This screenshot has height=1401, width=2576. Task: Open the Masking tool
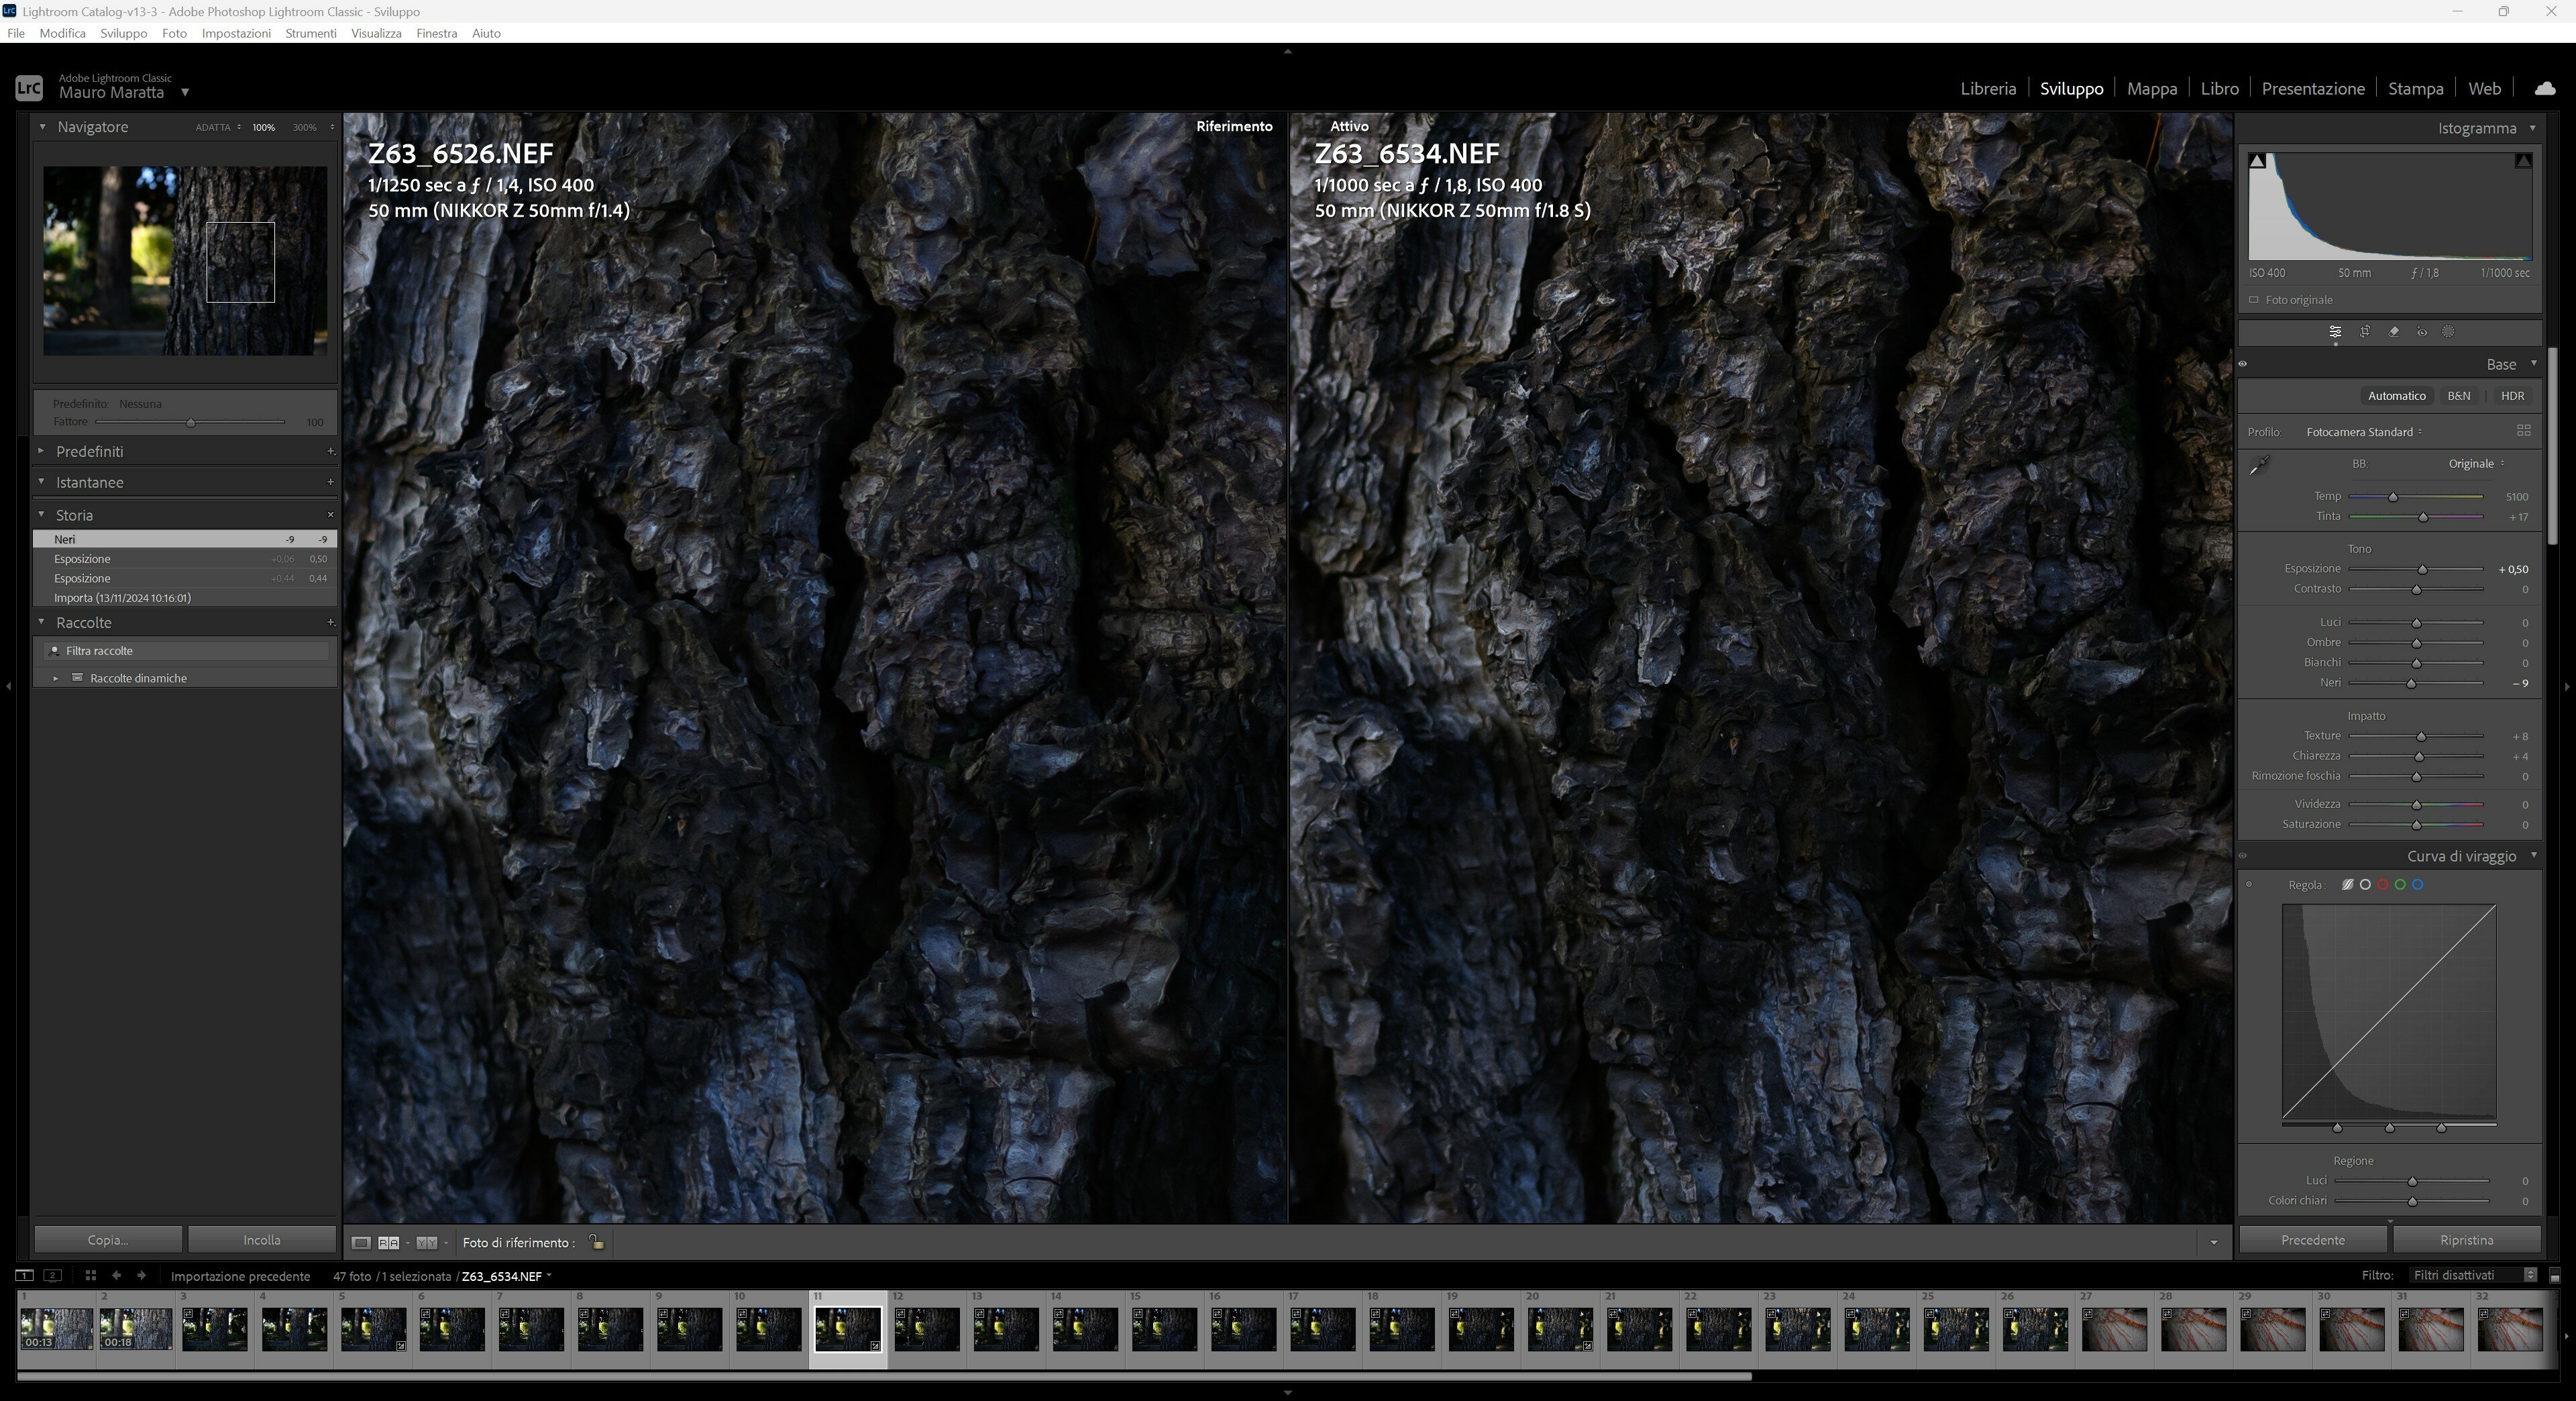pos(2449,332)
